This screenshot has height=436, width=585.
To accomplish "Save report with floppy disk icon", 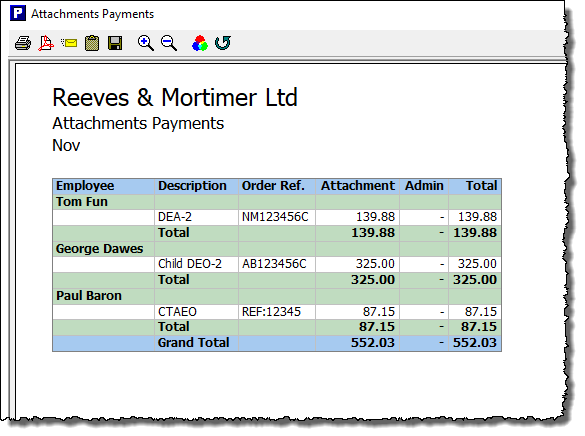I will [x=115, y=43].
